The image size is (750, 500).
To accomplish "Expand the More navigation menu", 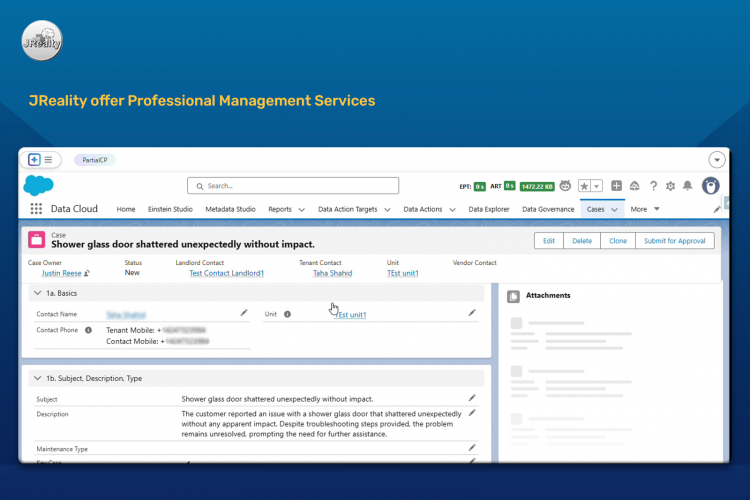I will click(644, 209).
